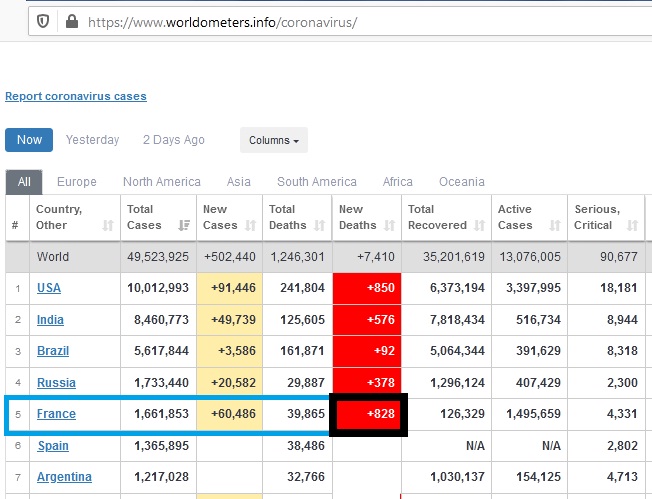Sort by Total Deaths column arrows

point(319,225)
